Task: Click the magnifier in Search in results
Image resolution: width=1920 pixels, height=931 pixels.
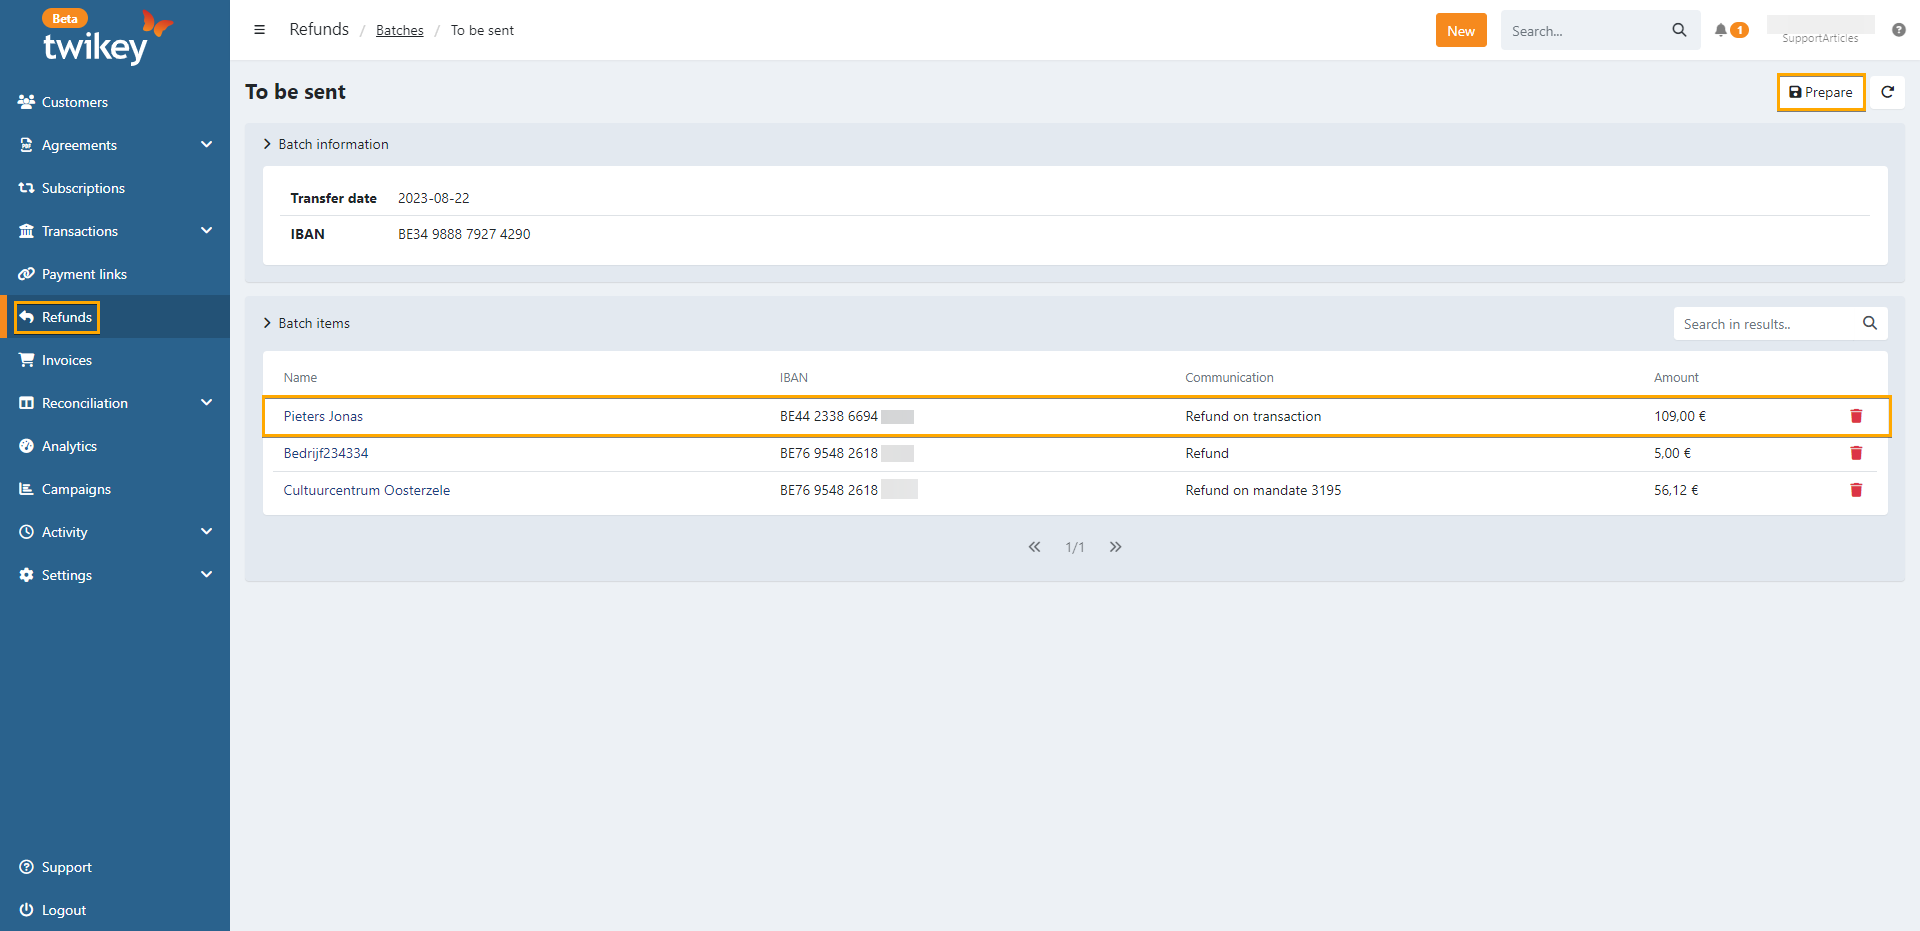Action: [1869, 323]
